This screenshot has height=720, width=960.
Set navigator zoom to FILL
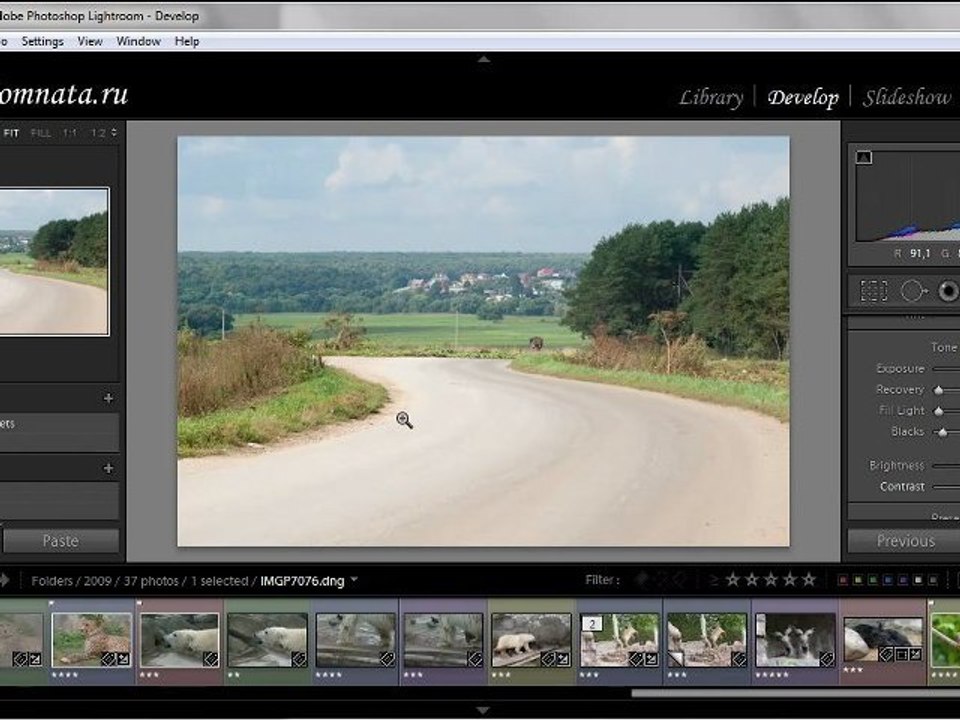[x=40, y=133]
